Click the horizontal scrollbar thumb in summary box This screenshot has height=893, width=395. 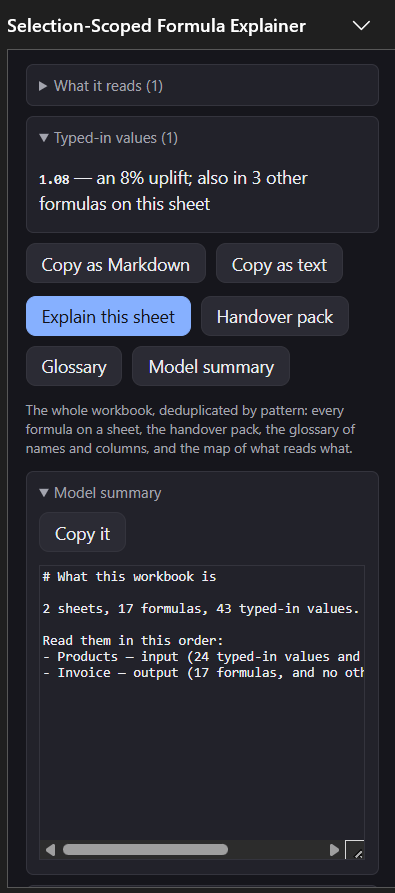click(x=145, y=850)
